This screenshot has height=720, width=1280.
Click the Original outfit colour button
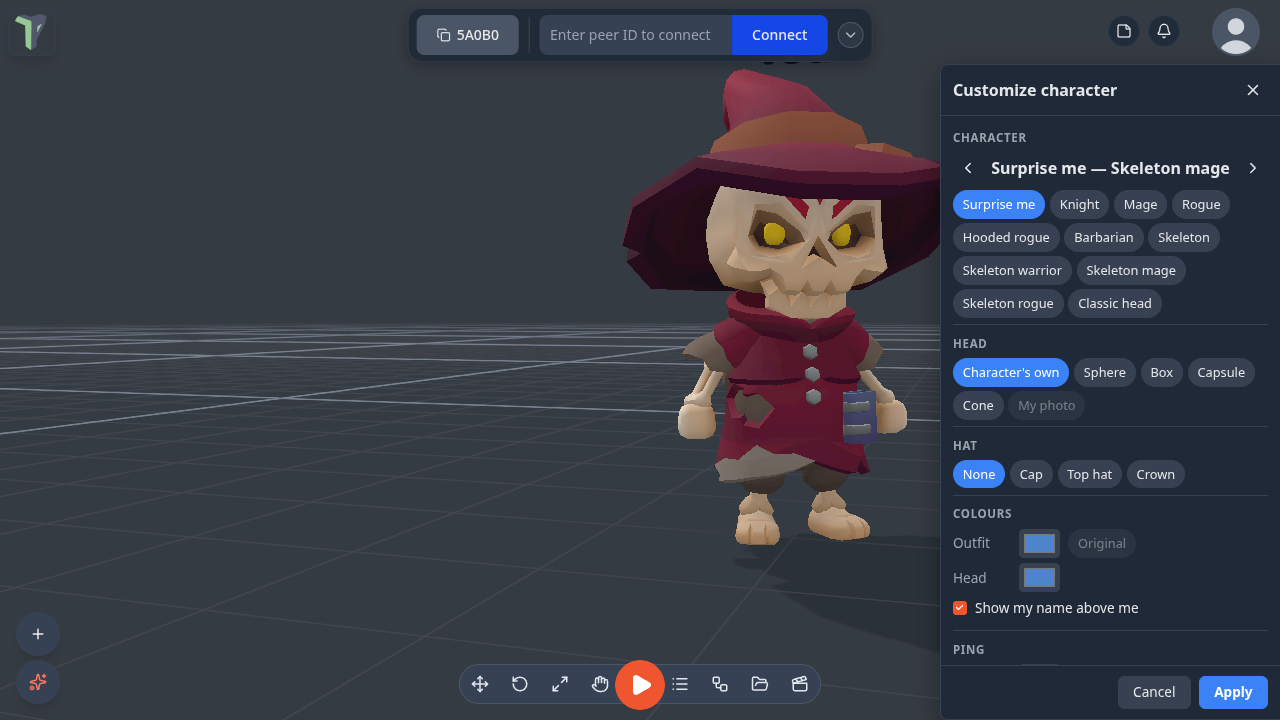pos(1102,543)
